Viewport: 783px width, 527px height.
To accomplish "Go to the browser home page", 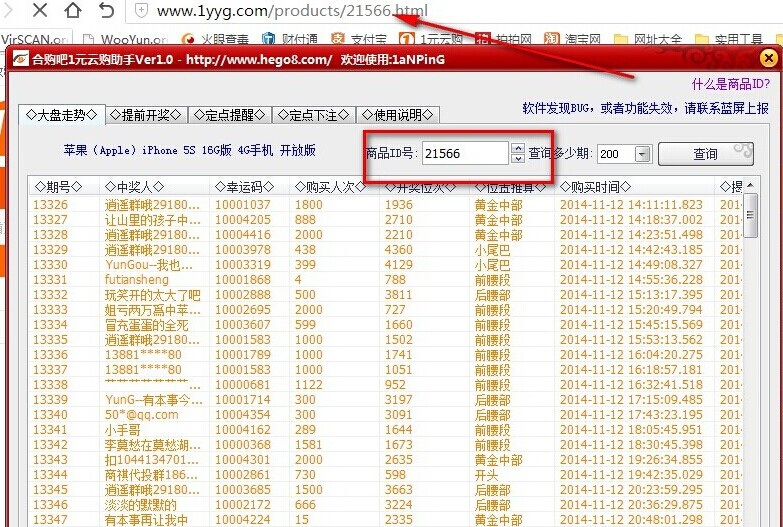I will [73, 9].
